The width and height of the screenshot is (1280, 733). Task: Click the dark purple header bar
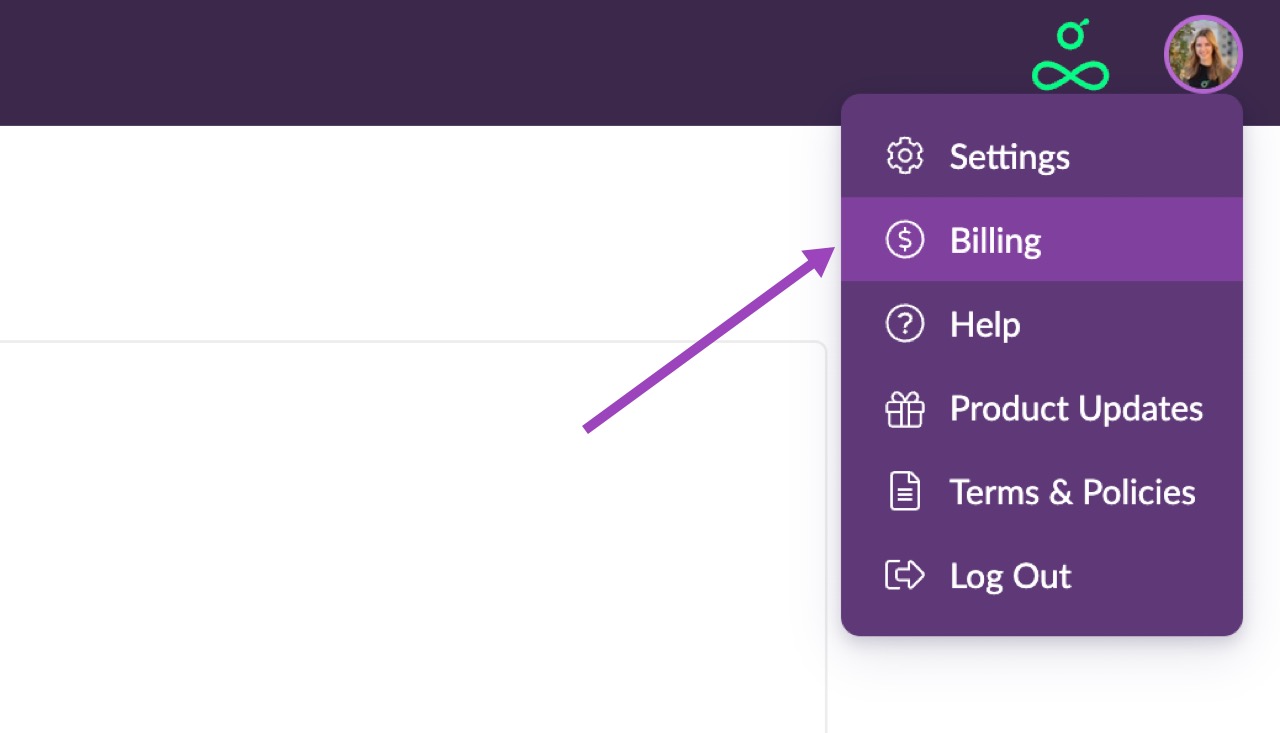pos(500,62)
